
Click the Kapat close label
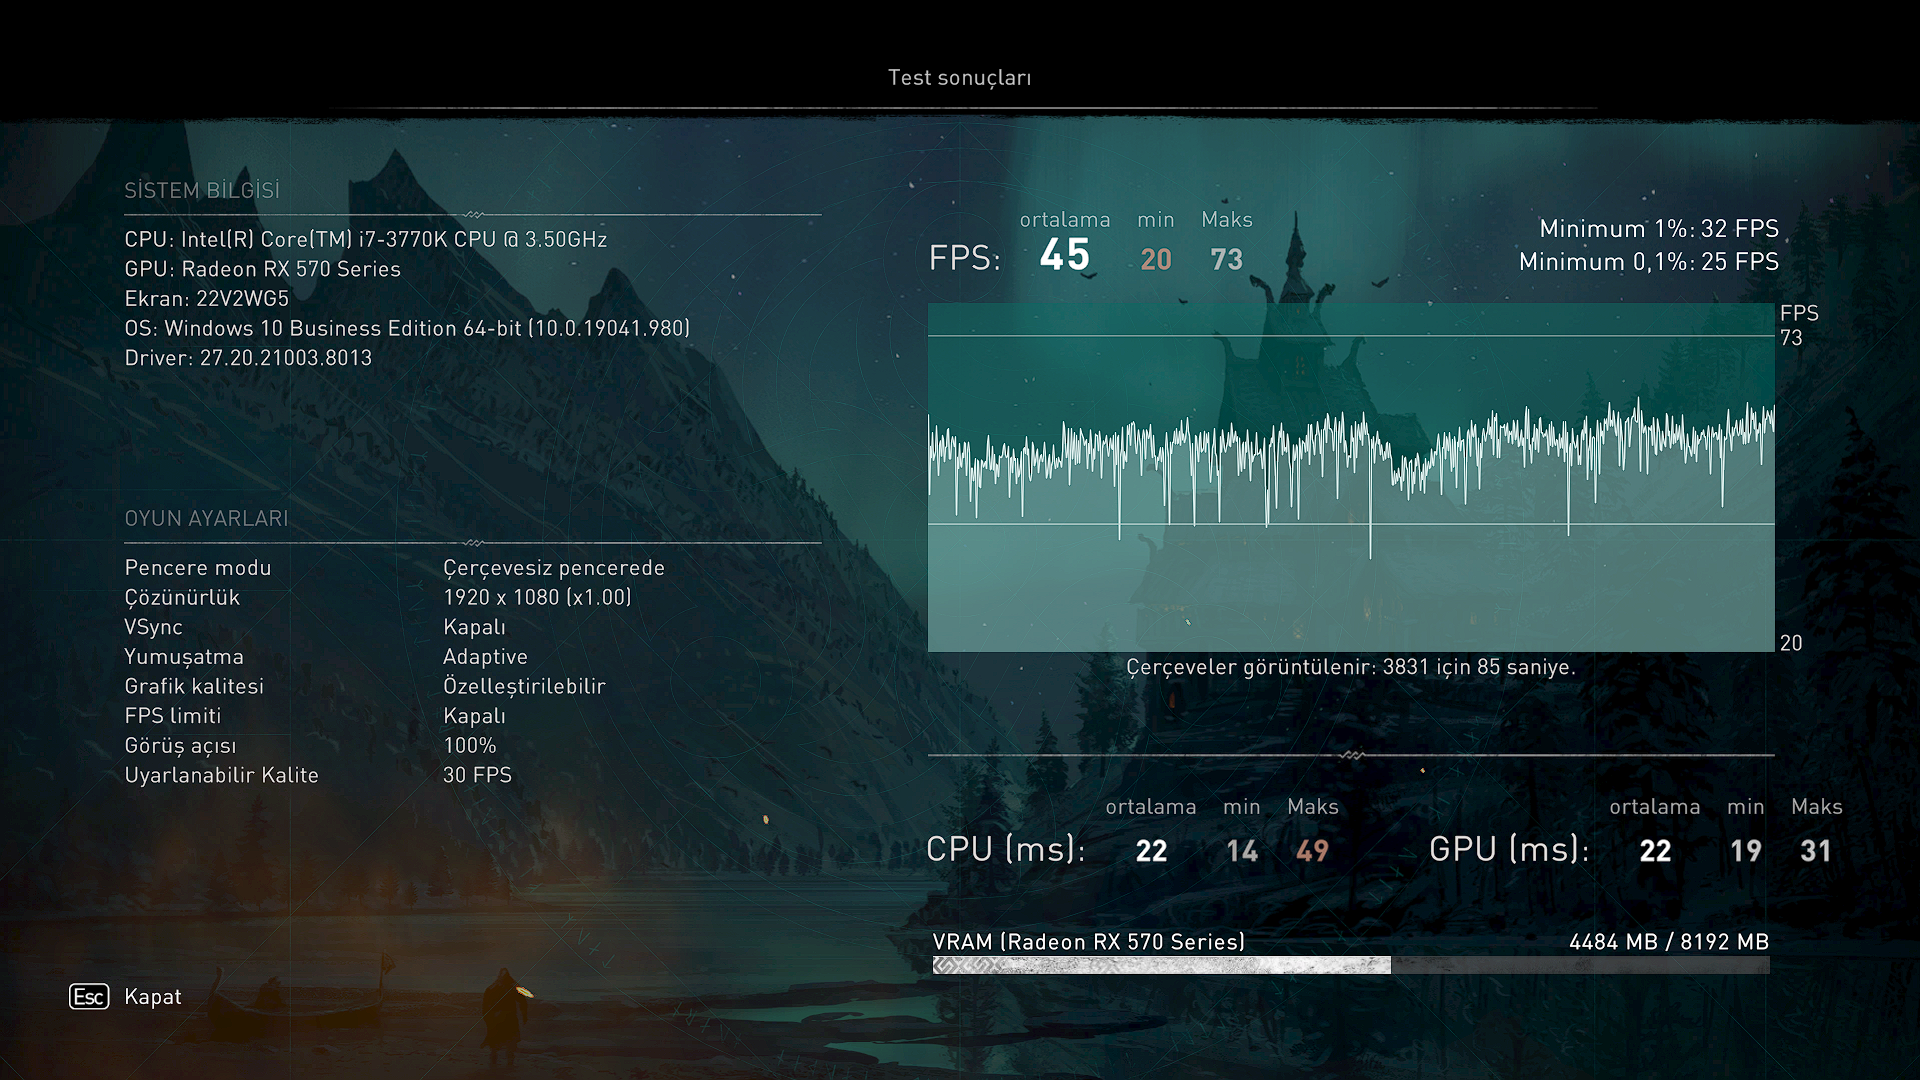[x=153, y=996]
